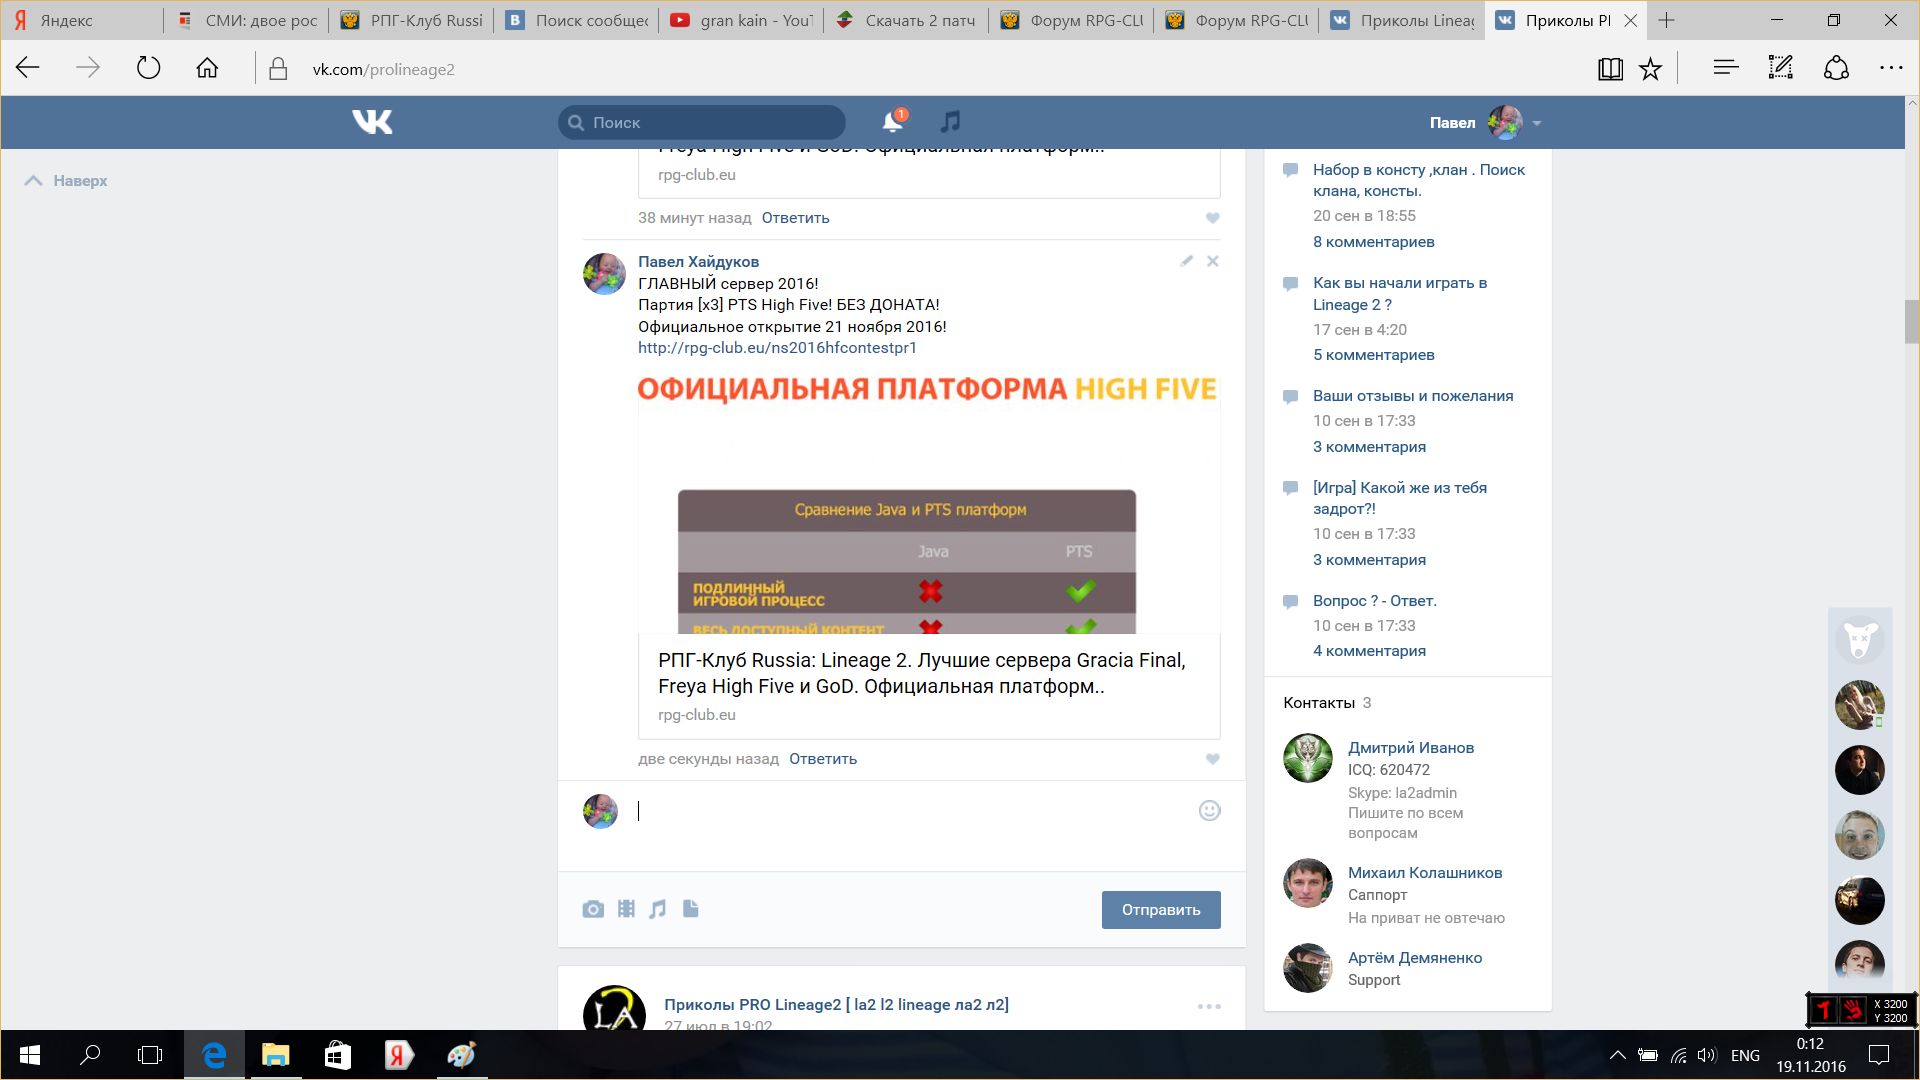Open post options three-dots menu
This screenshot has width=1920, height=1080.
(x=1209, y=1006)
